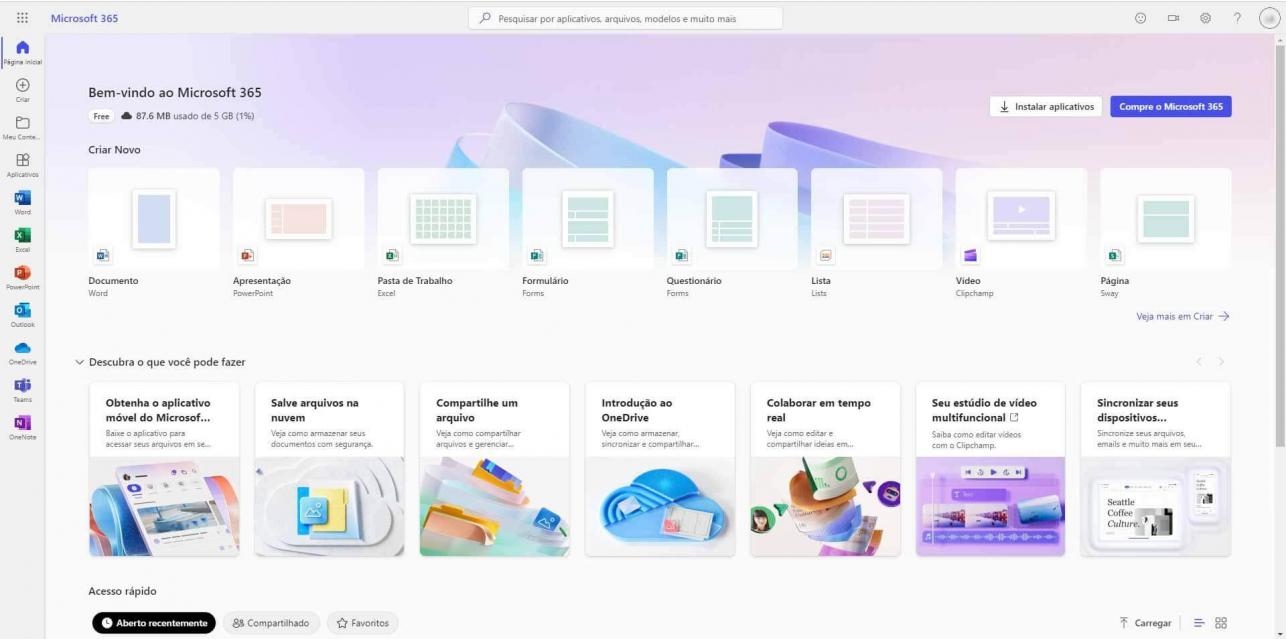
Task: Go to Página inicial in sidebar
Action: 22,53
